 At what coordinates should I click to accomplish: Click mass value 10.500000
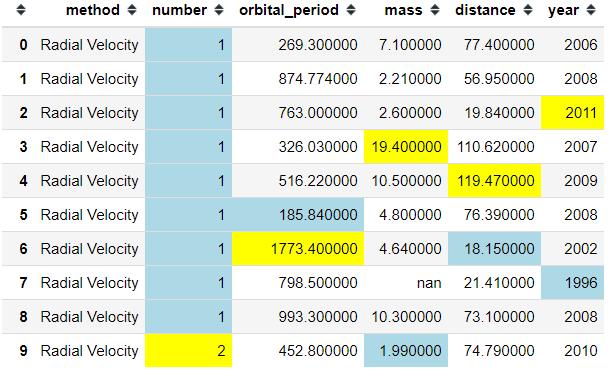coord(407,181)
